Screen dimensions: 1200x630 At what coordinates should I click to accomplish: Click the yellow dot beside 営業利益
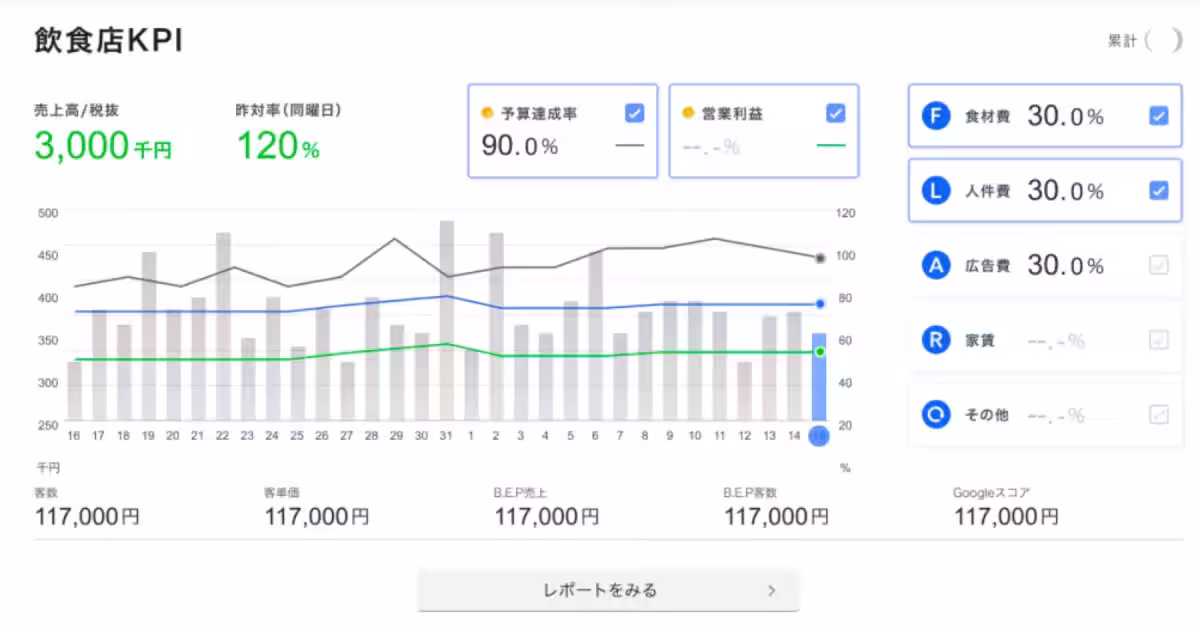687,114
